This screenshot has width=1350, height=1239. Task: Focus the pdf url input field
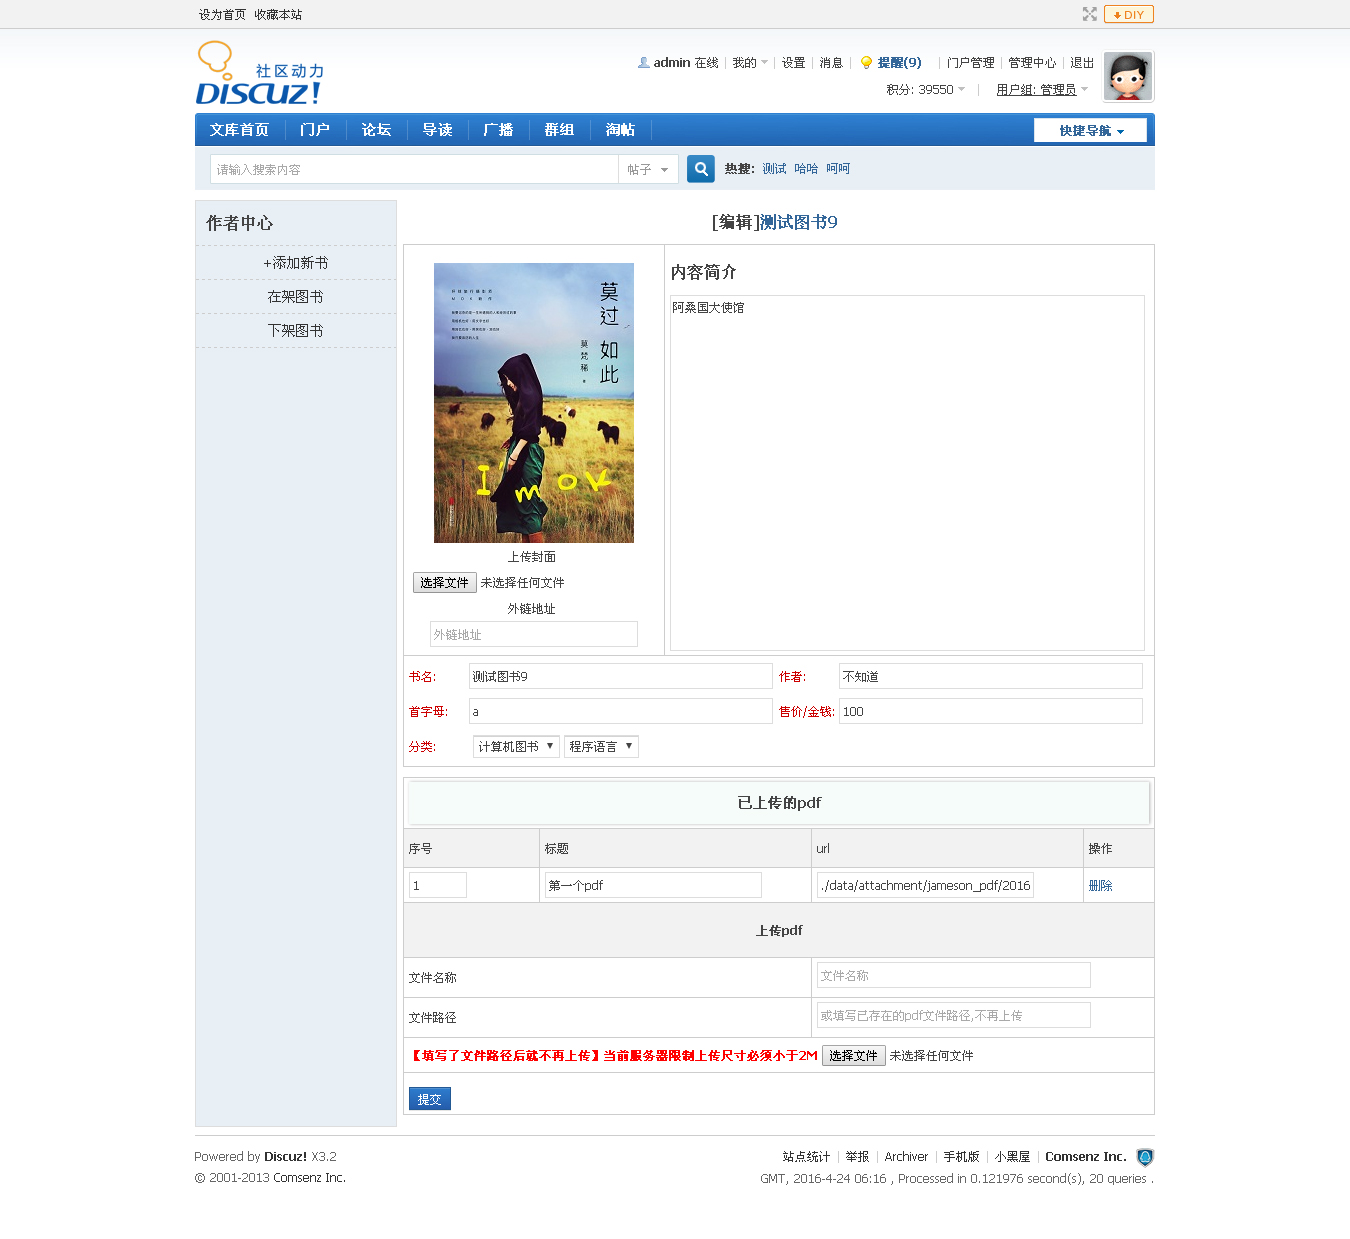coord(925,885)
